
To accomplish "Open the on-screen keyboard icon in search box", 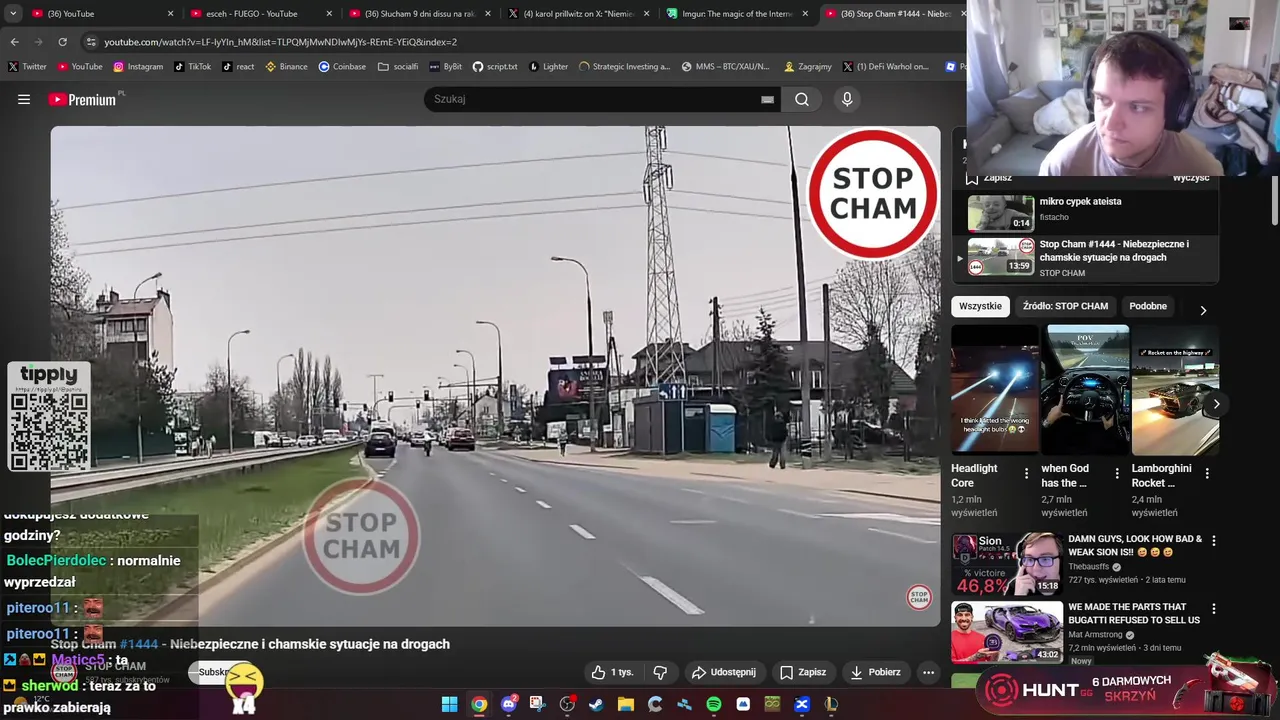I will click(767, 99).
